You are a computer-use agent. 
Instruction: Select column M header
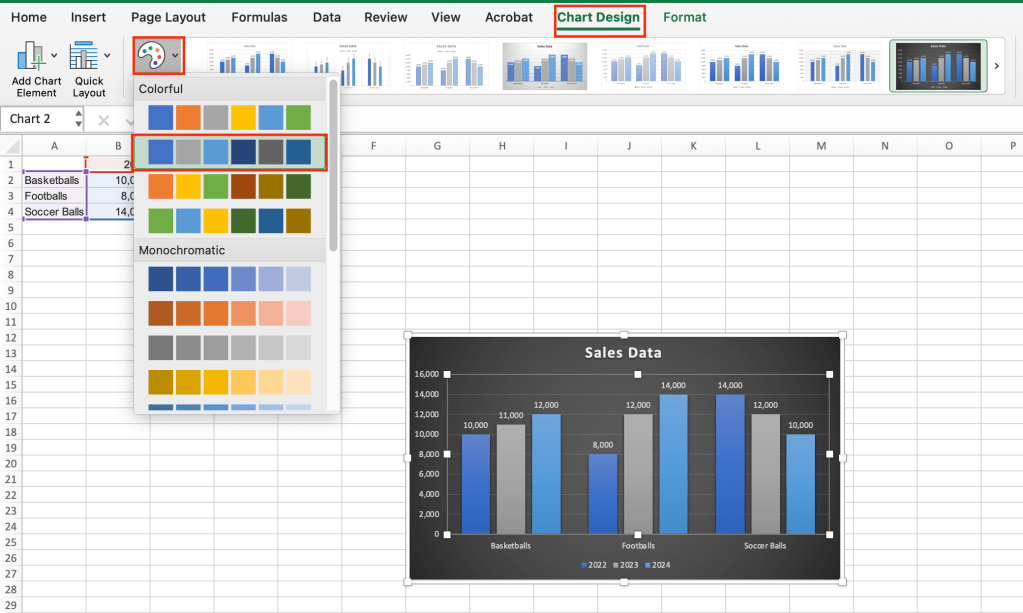point(821,146)
